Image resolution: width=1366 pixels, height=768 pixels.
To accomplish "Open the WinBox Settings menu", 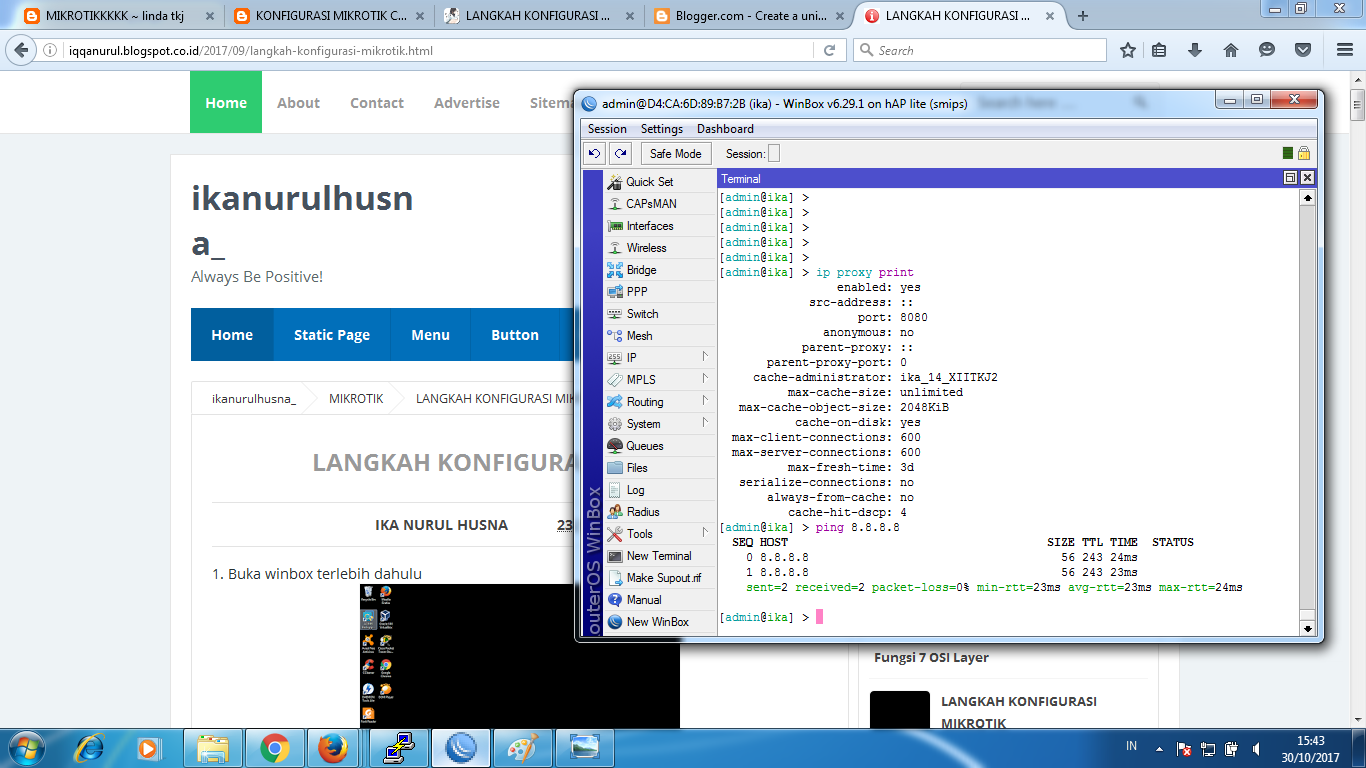I will pyautogui.click(x=662, y=129).
